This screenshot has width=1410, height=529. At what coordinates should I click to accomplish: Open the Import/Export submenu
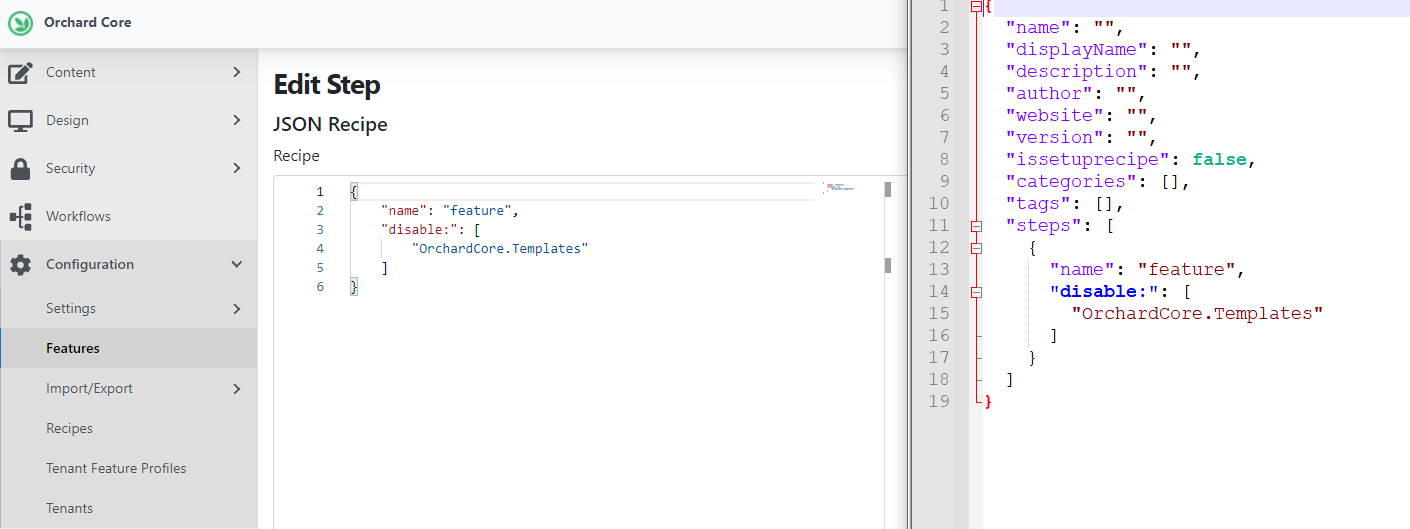coord(128,388)
